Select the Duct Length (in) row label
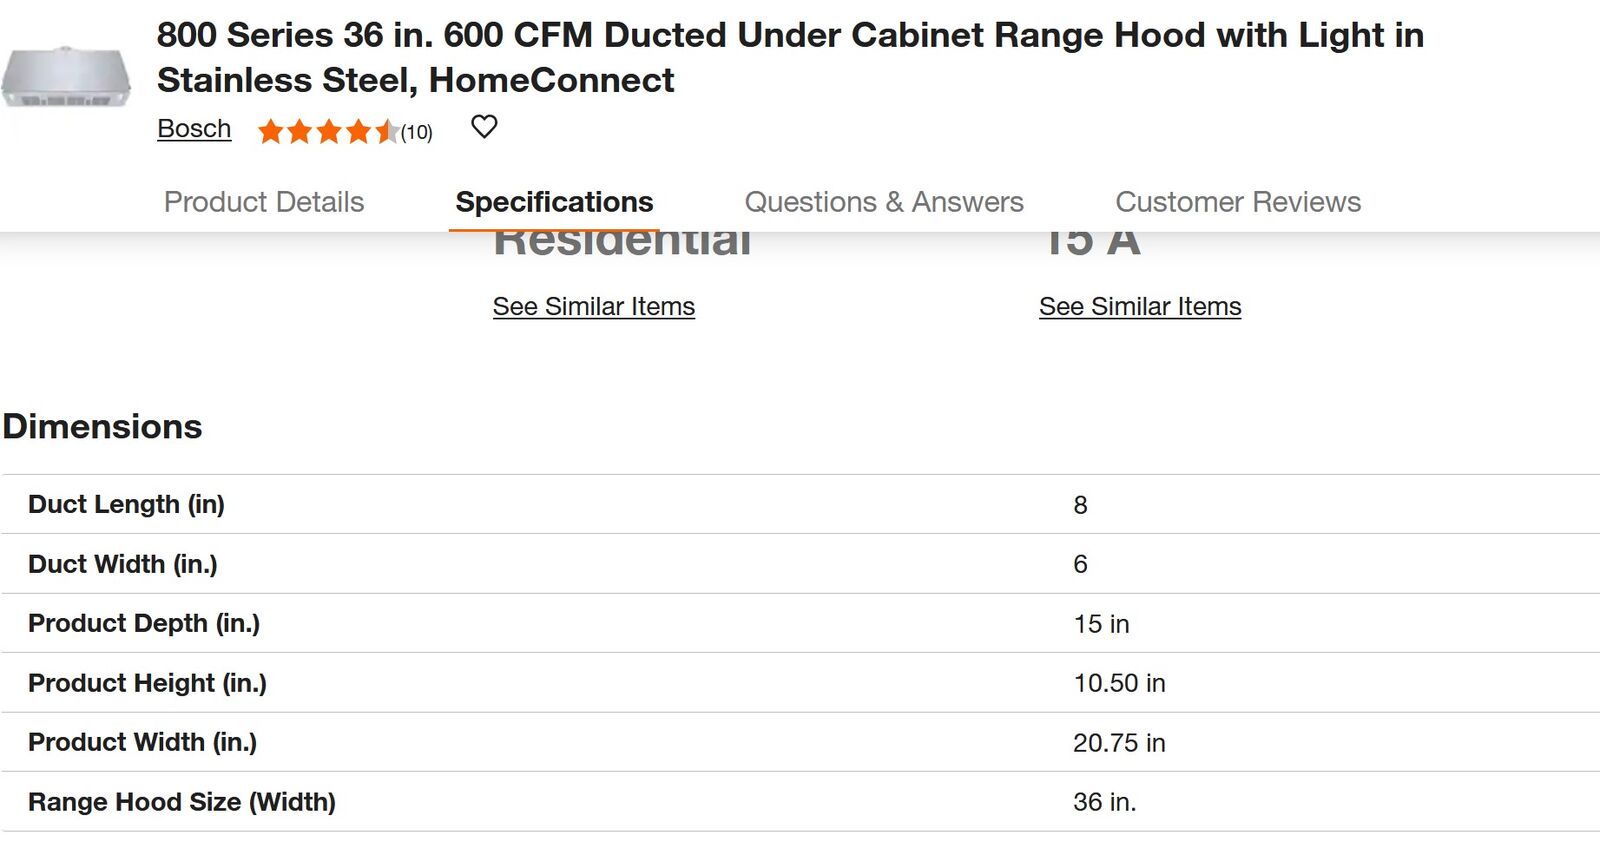Image resolution: width=1600 pixels, height=855 pixels. pyautogui.click(x=126, y=504)
